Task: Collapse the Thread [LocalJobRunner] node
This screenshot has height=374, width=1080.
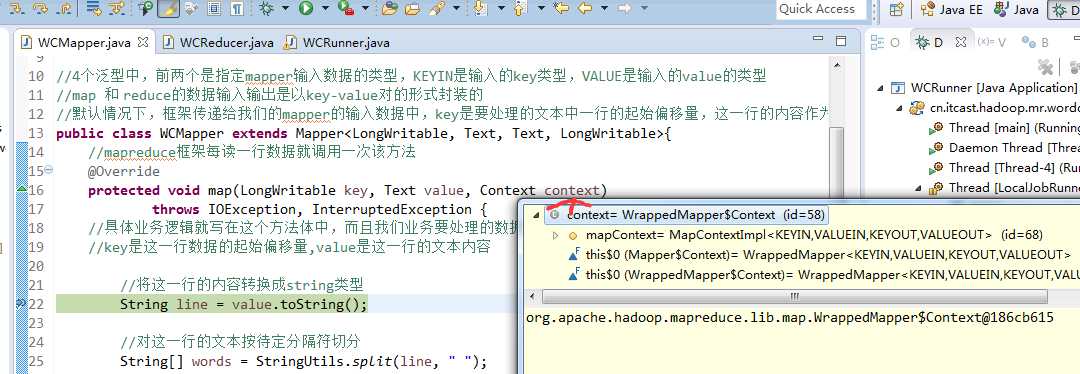Action: coord(918,188)
